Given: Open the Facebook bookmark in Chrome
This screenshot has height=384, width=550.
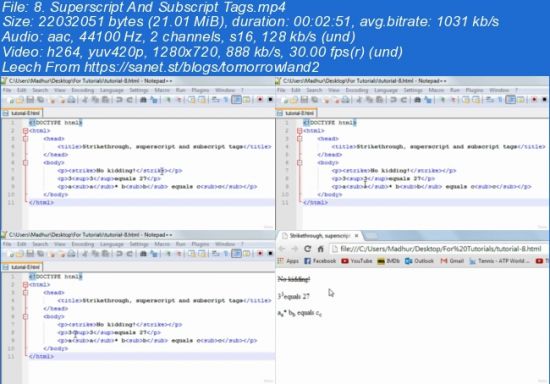Looking at the screenshot, I should pos(320,261).
